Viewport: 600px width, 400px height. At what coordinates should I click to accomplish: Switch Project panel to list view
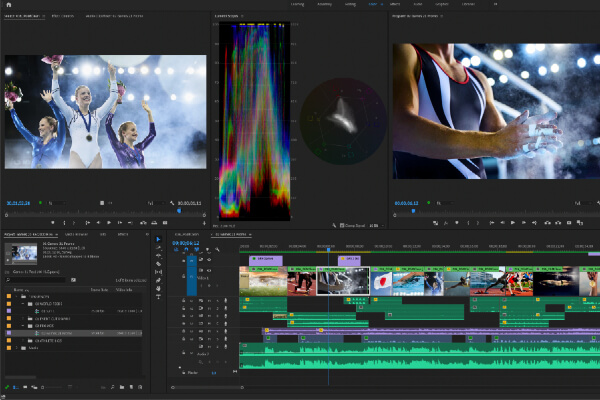coord(16,387)
